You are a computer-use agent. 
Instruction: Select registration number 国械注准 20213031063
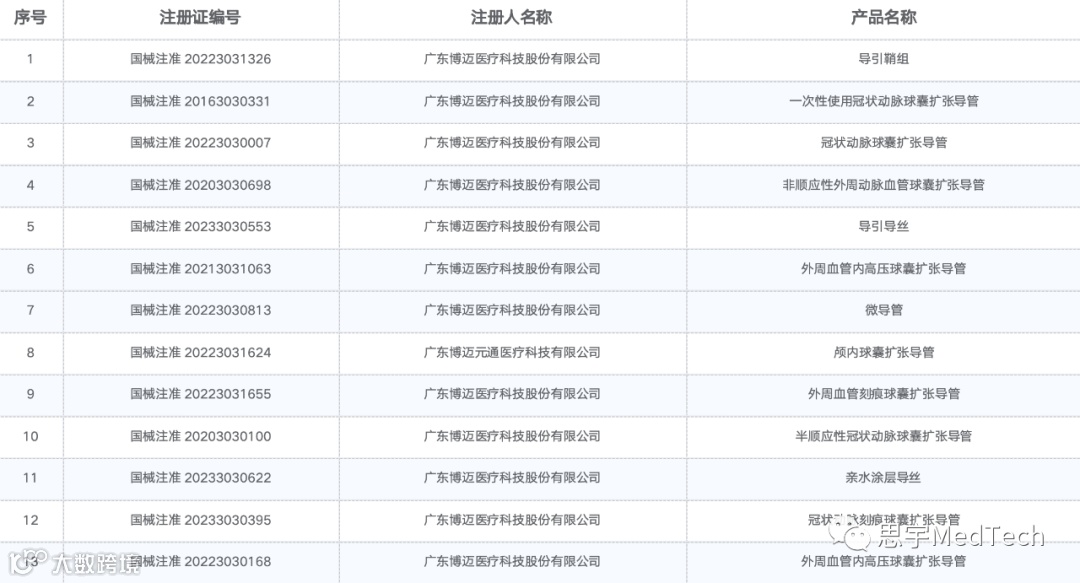200,269
